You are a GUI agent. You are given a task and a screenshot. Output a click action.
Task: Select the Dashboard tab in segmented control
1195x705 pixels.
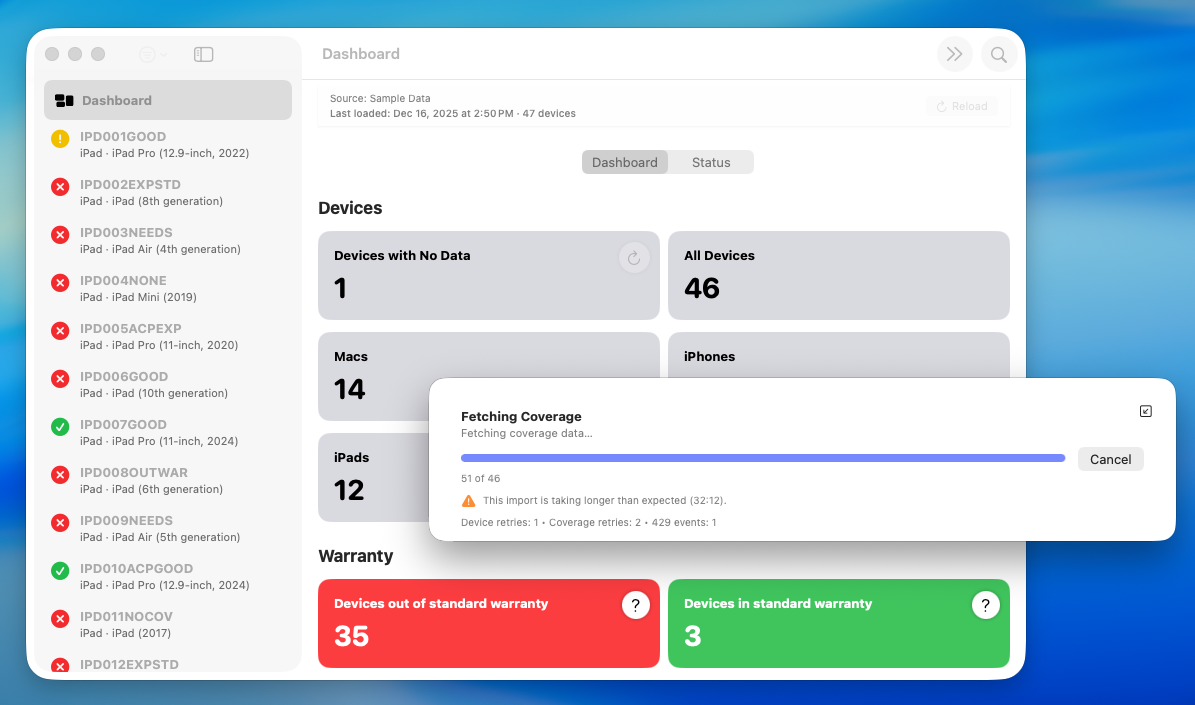624,161
